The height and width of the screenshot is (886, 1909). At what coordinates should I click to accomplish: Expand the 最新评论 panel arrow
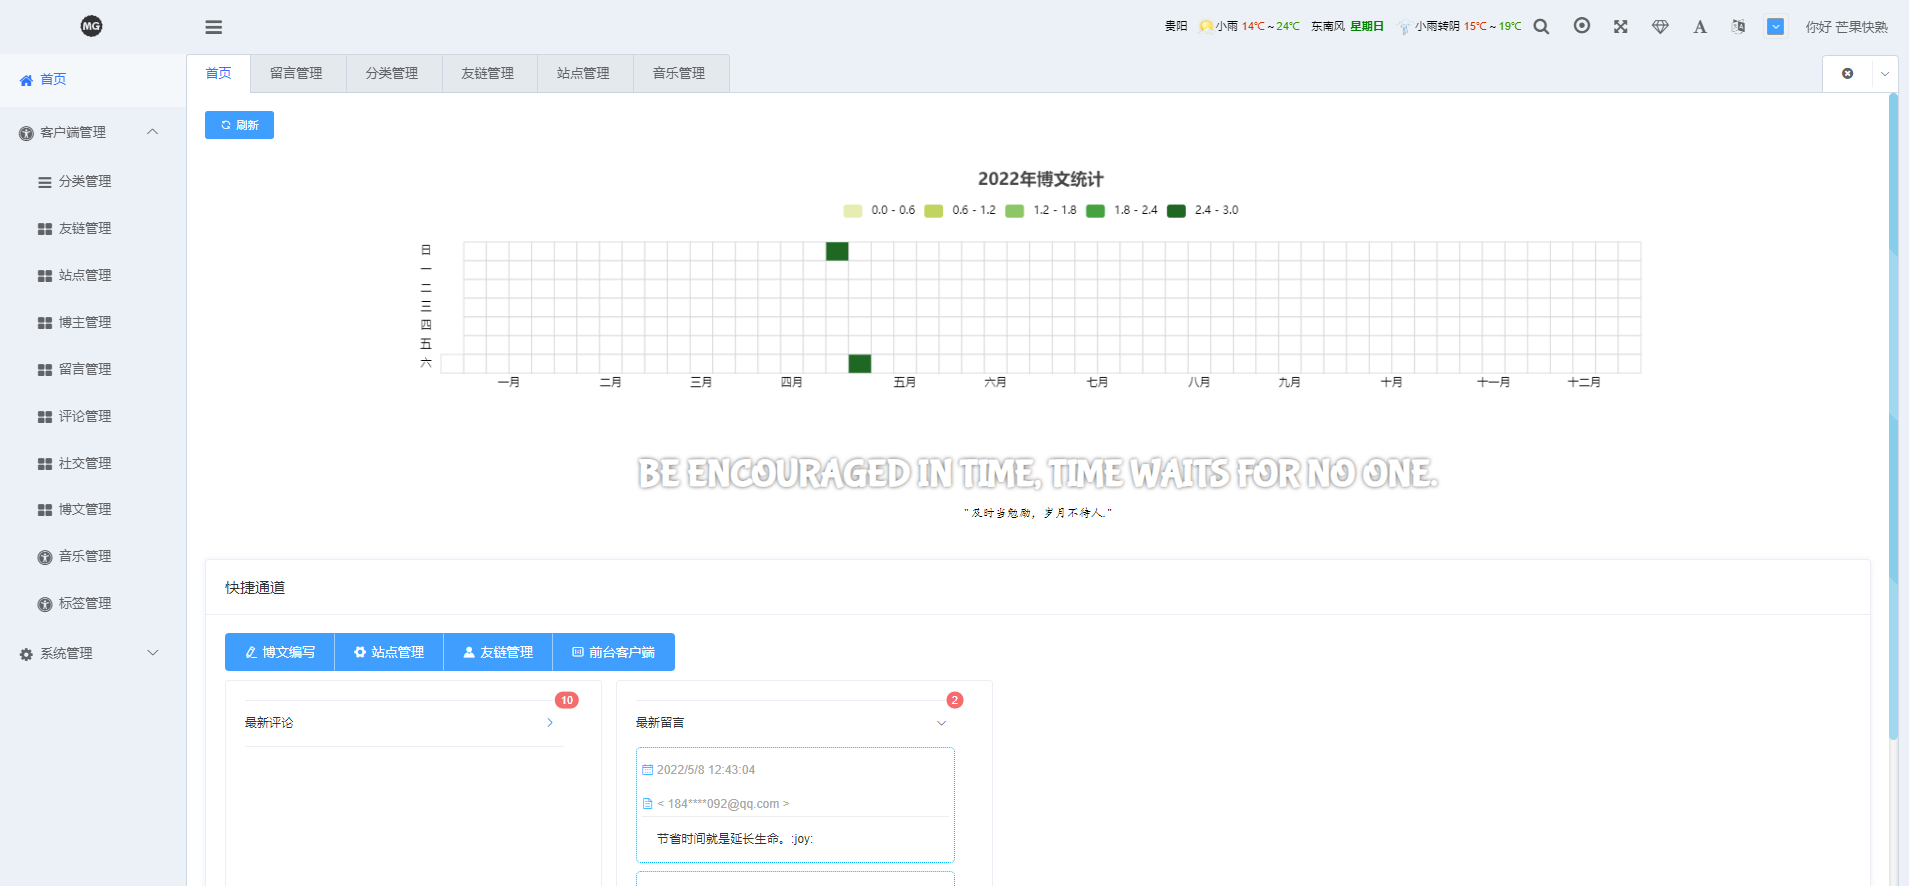[550, 723]
